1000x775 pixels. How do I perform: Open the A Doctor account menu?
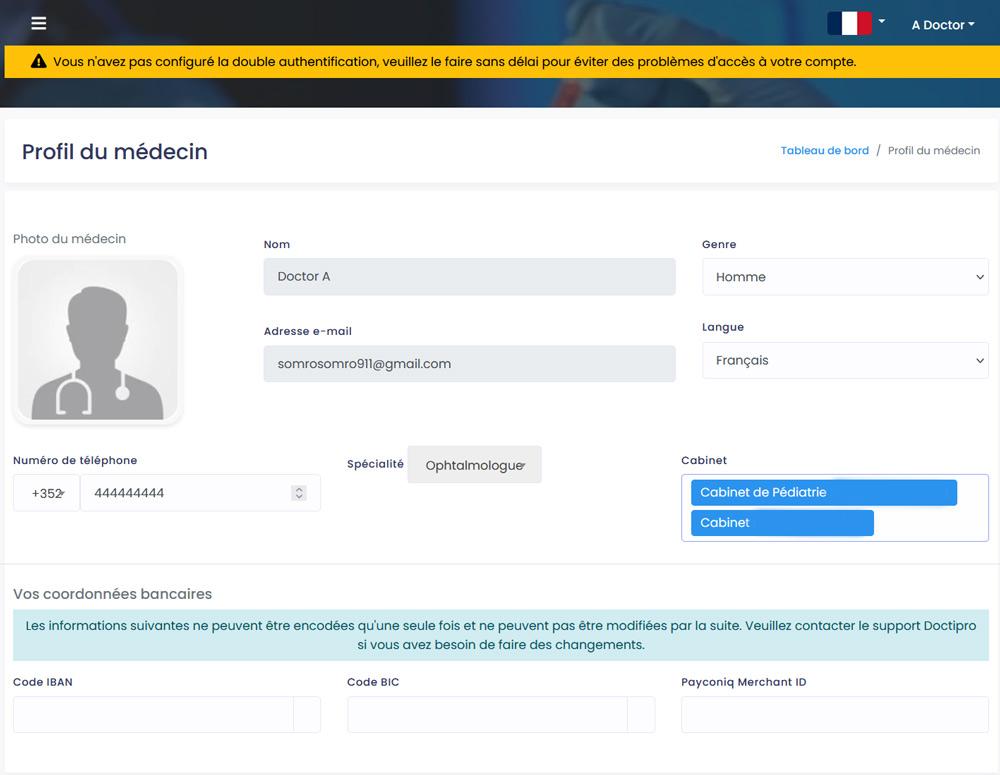pyautogui.click(x=941, y=25)
